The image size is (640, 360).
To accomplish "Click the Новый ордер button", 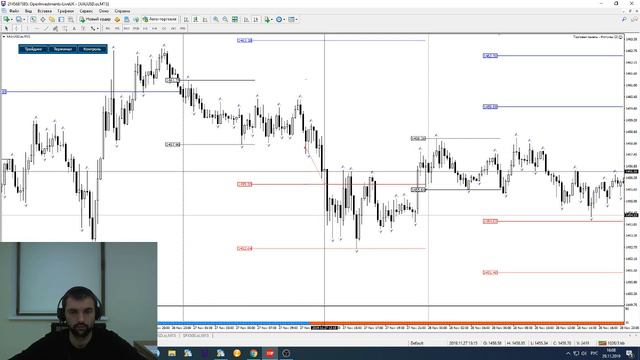I will pos(95,19).
